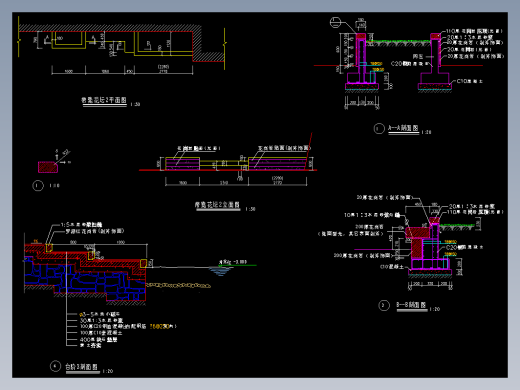The height and width of the screenshot is (390, 520).
Task: Select the 素土夯实 note in step section
Action: 90,346
